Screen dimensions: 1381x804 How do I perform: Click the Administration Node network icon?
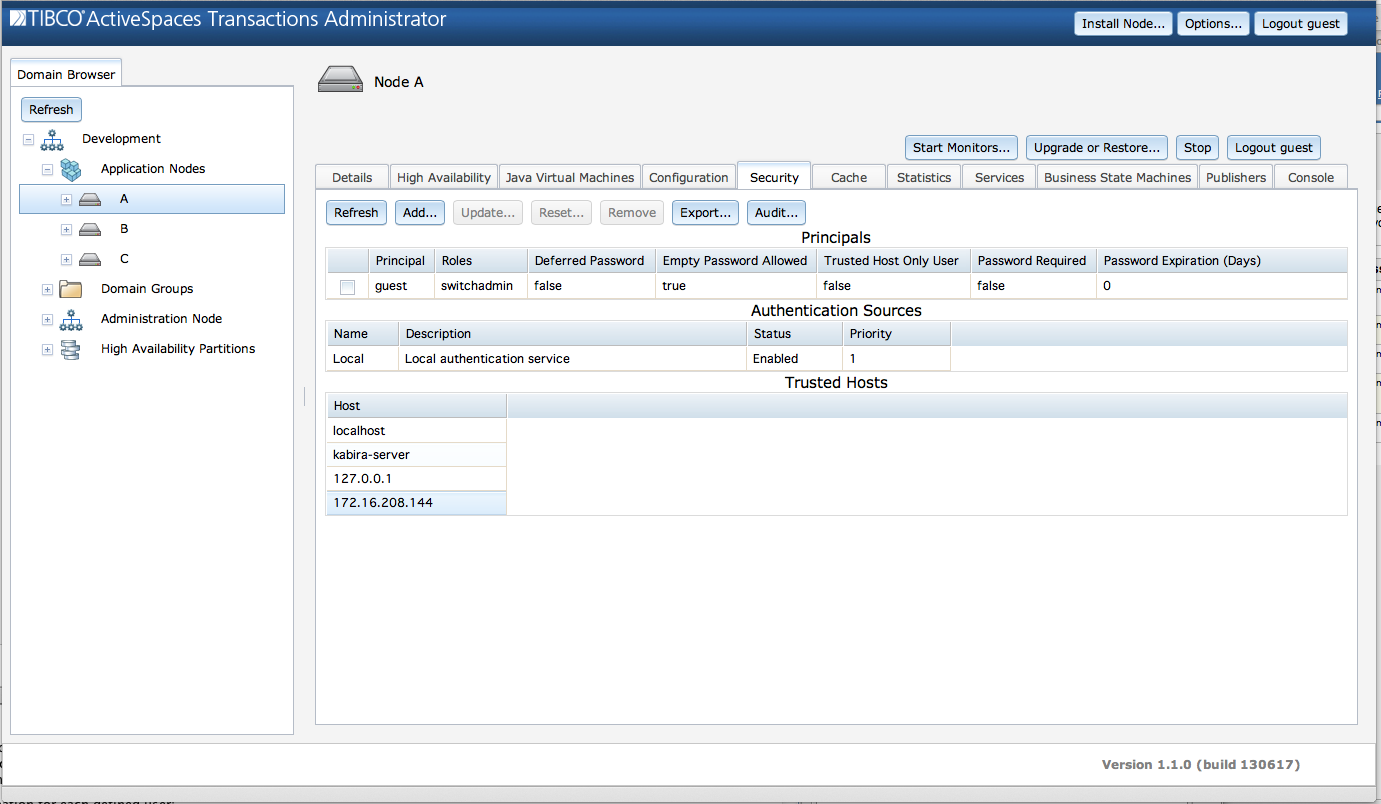[x=70, y=319]
